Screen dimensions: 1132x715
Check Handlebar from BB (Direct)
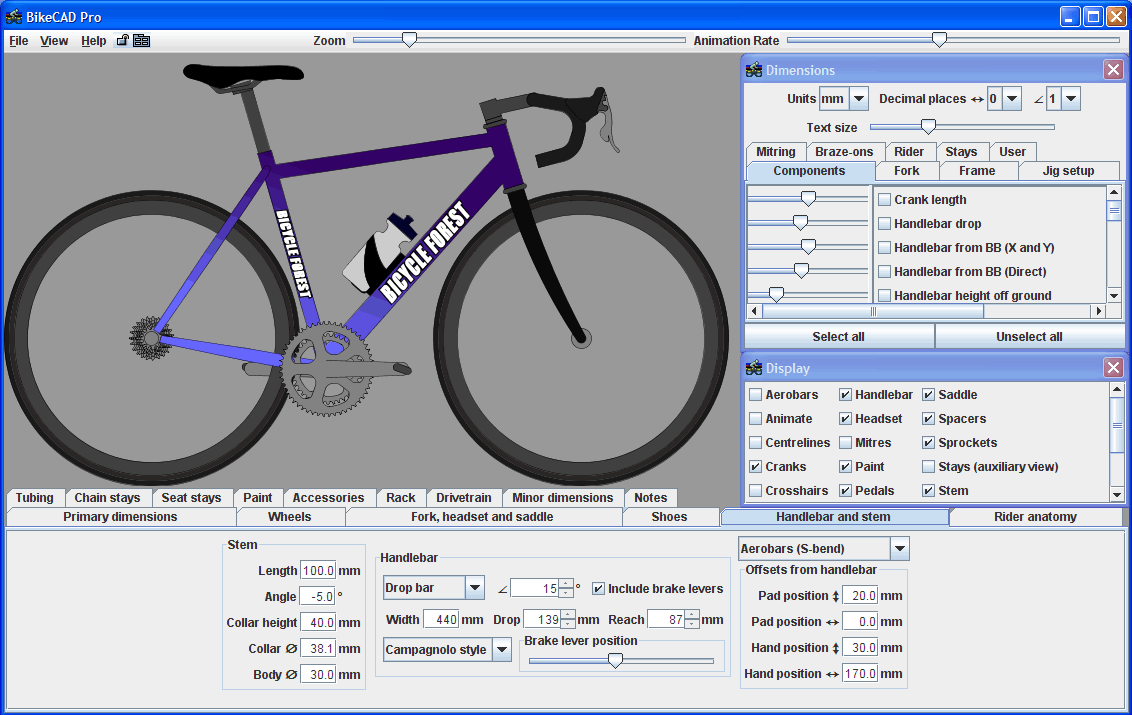[884, 272]
